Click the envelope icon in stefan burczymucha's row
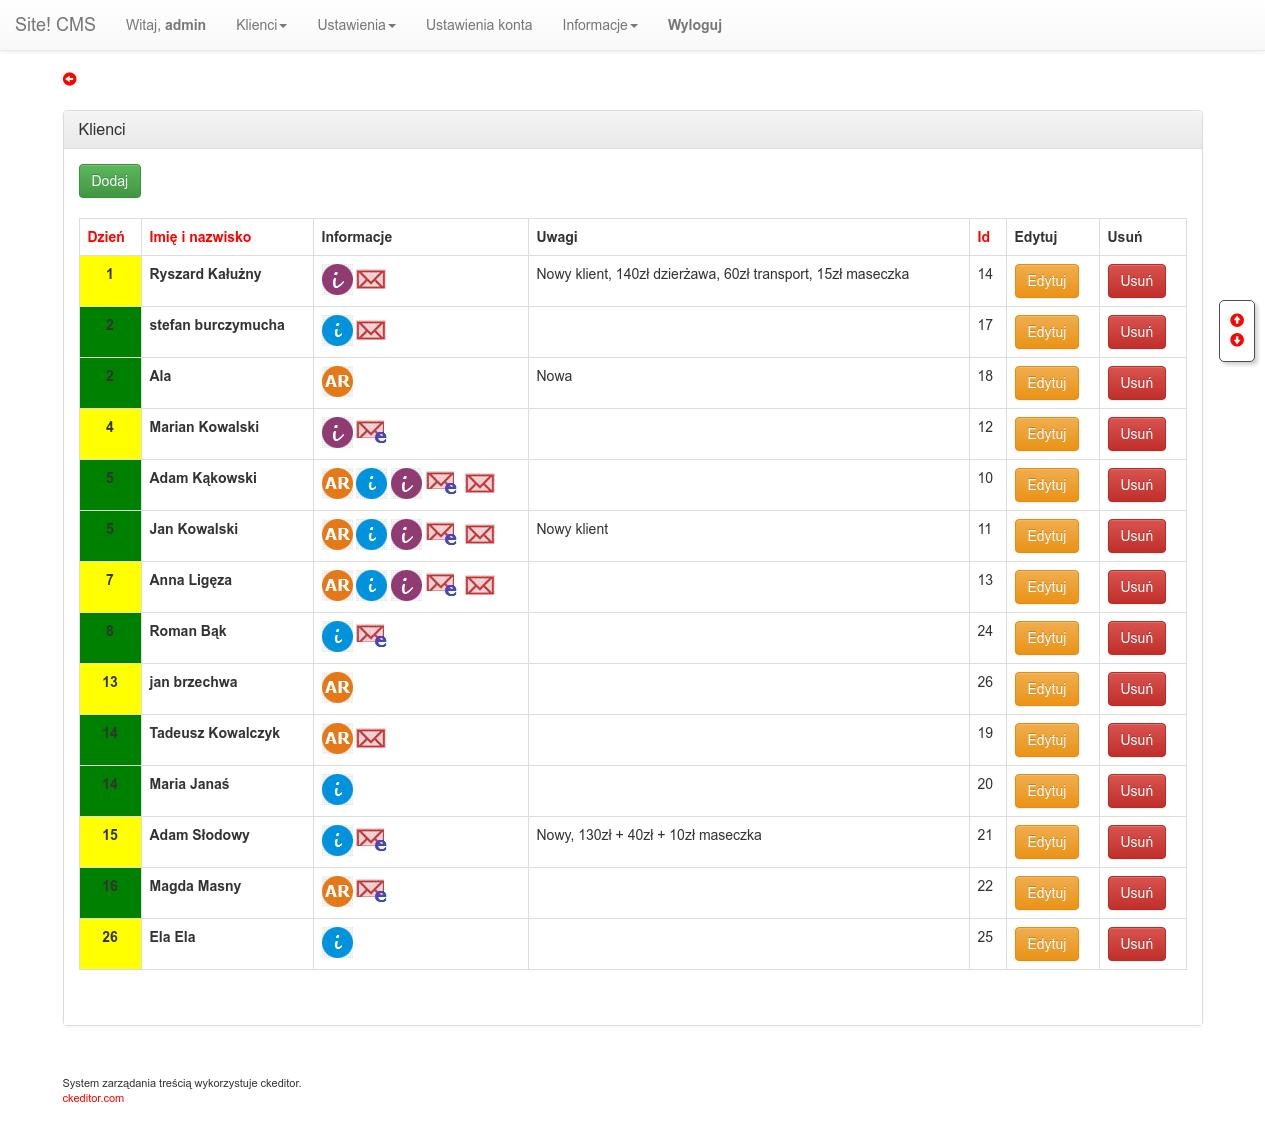This screenshot has height=1146, width=1265. tap(371, 331)
